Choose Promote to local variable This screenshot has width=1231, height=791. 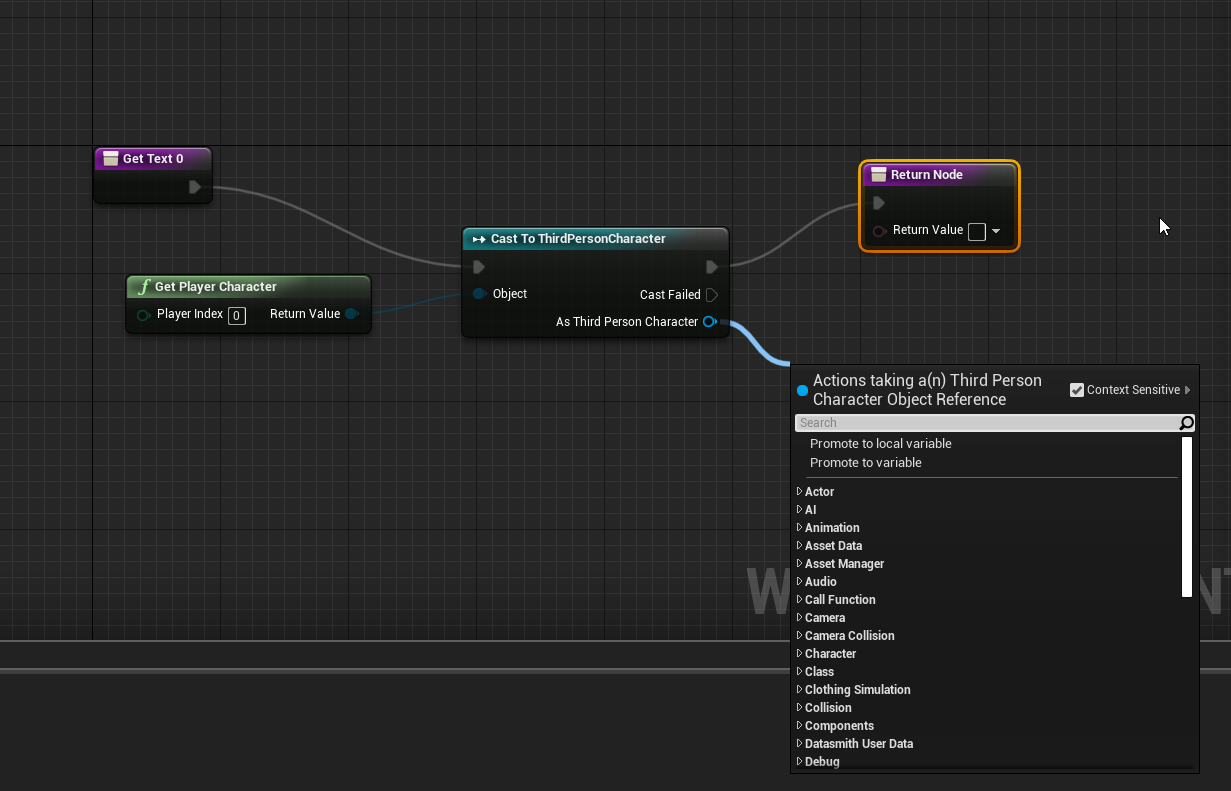click(x=881, y=444)
